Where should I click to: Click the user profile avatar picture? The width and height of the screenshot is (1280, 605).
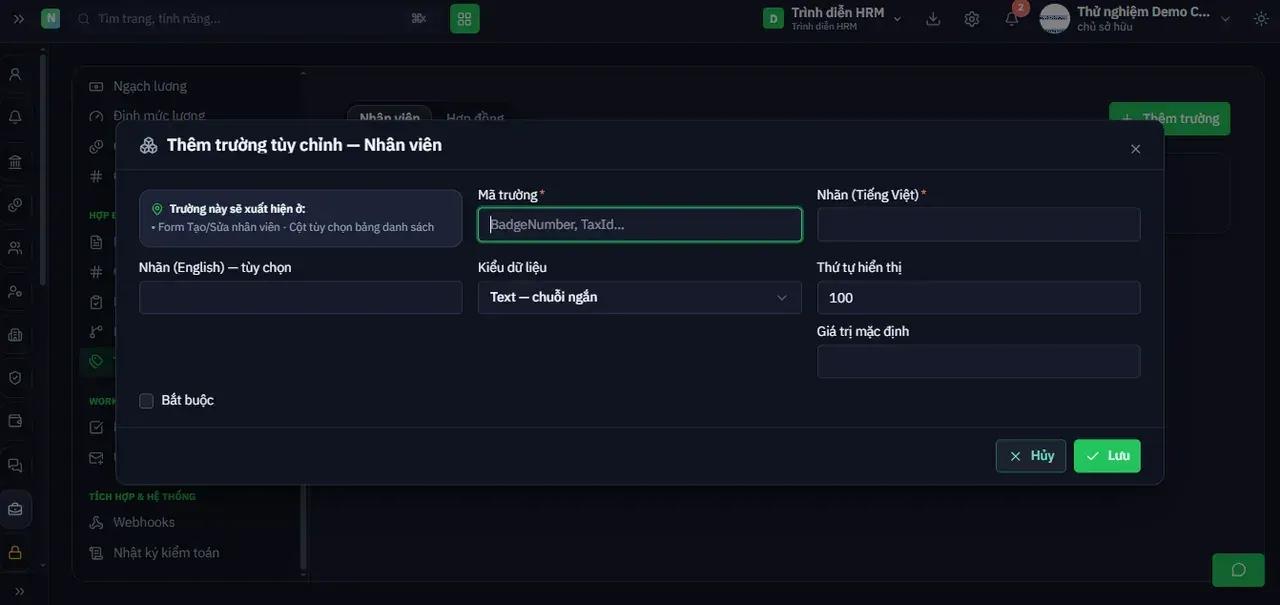(x=1055, y=19)
